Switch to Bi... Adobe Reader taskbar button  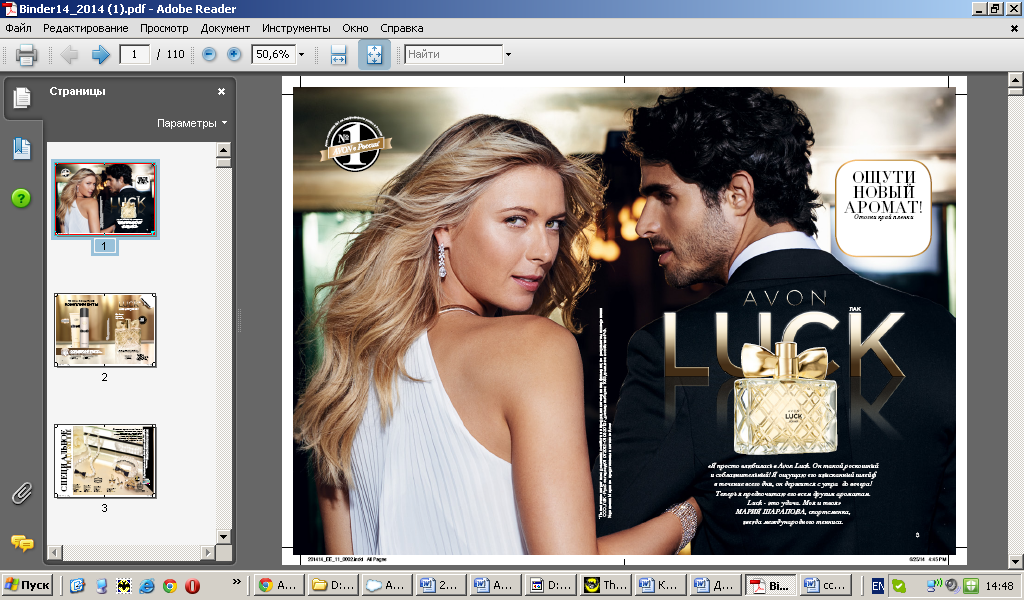pos(770,585)
